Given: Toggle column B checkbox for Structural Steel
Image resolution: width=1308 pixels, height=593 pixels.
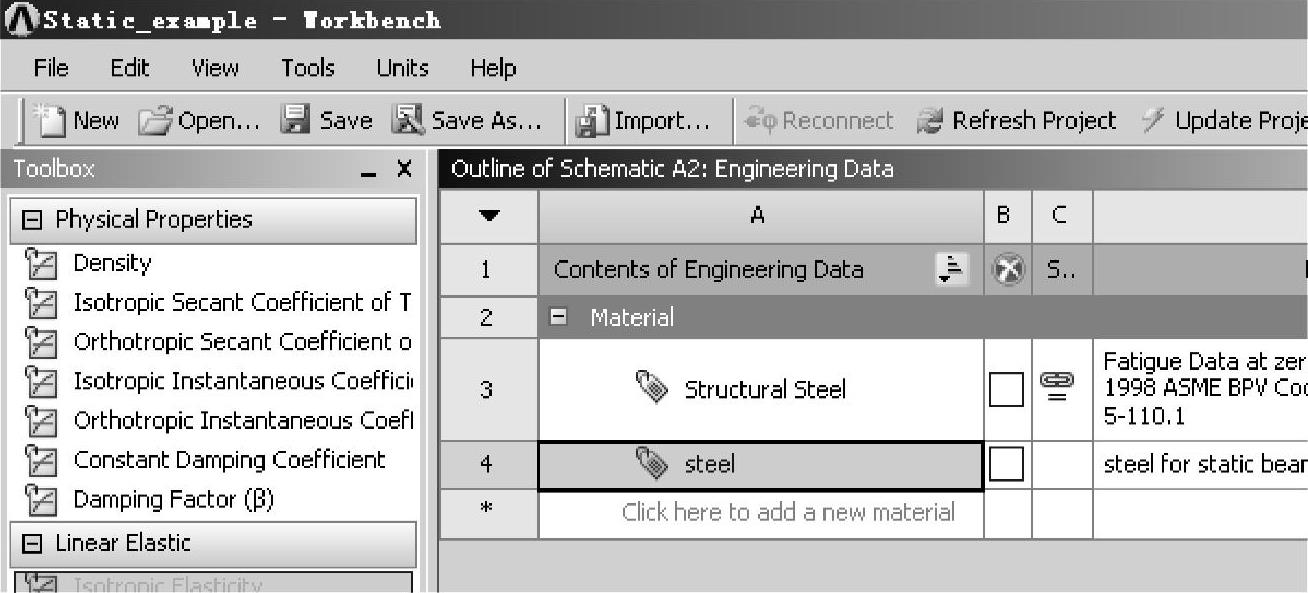Looking at the screenshot, I should (1006, 389).
